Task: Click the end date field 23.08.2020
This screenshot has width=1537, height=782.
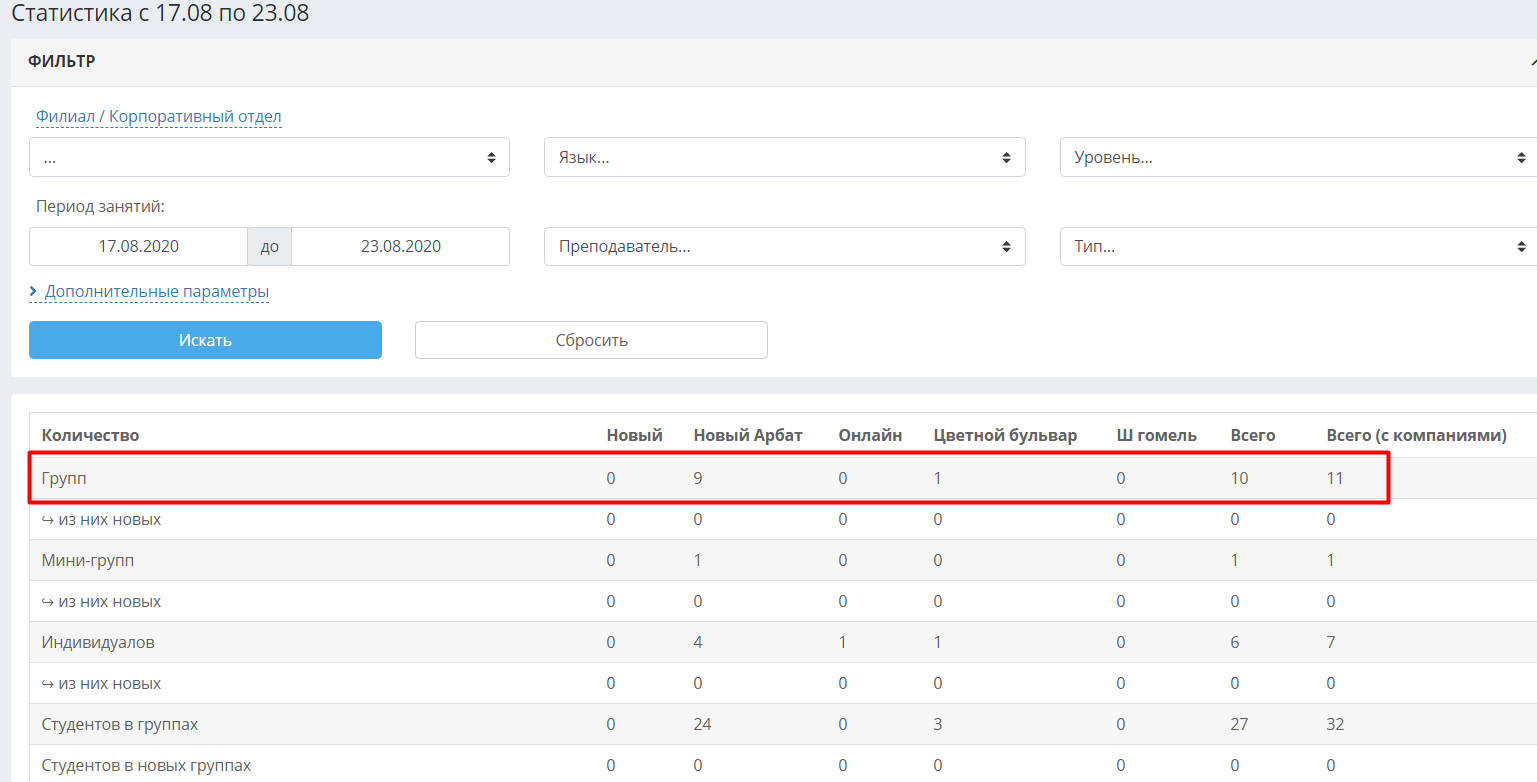Action: [400, 246]
